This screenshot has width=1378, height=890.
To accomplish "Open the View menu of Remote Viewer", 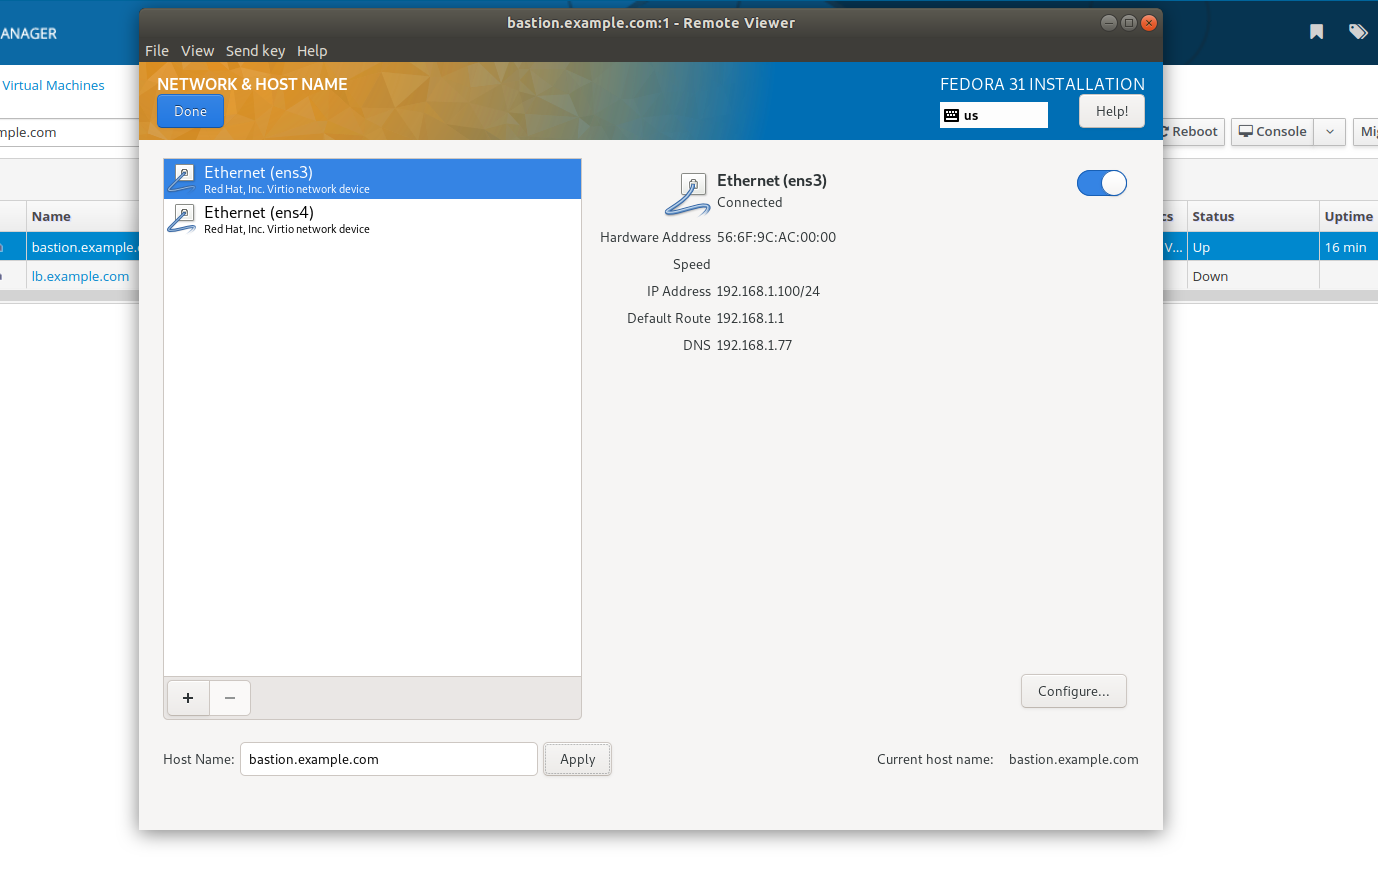I will click(x=197, y=51).
